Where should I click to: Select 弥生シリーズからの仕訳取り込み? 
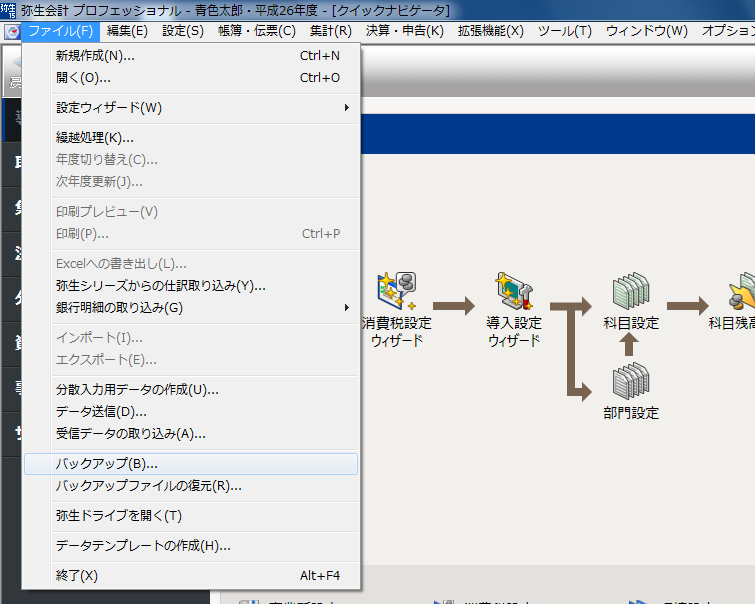pos(161,285)
